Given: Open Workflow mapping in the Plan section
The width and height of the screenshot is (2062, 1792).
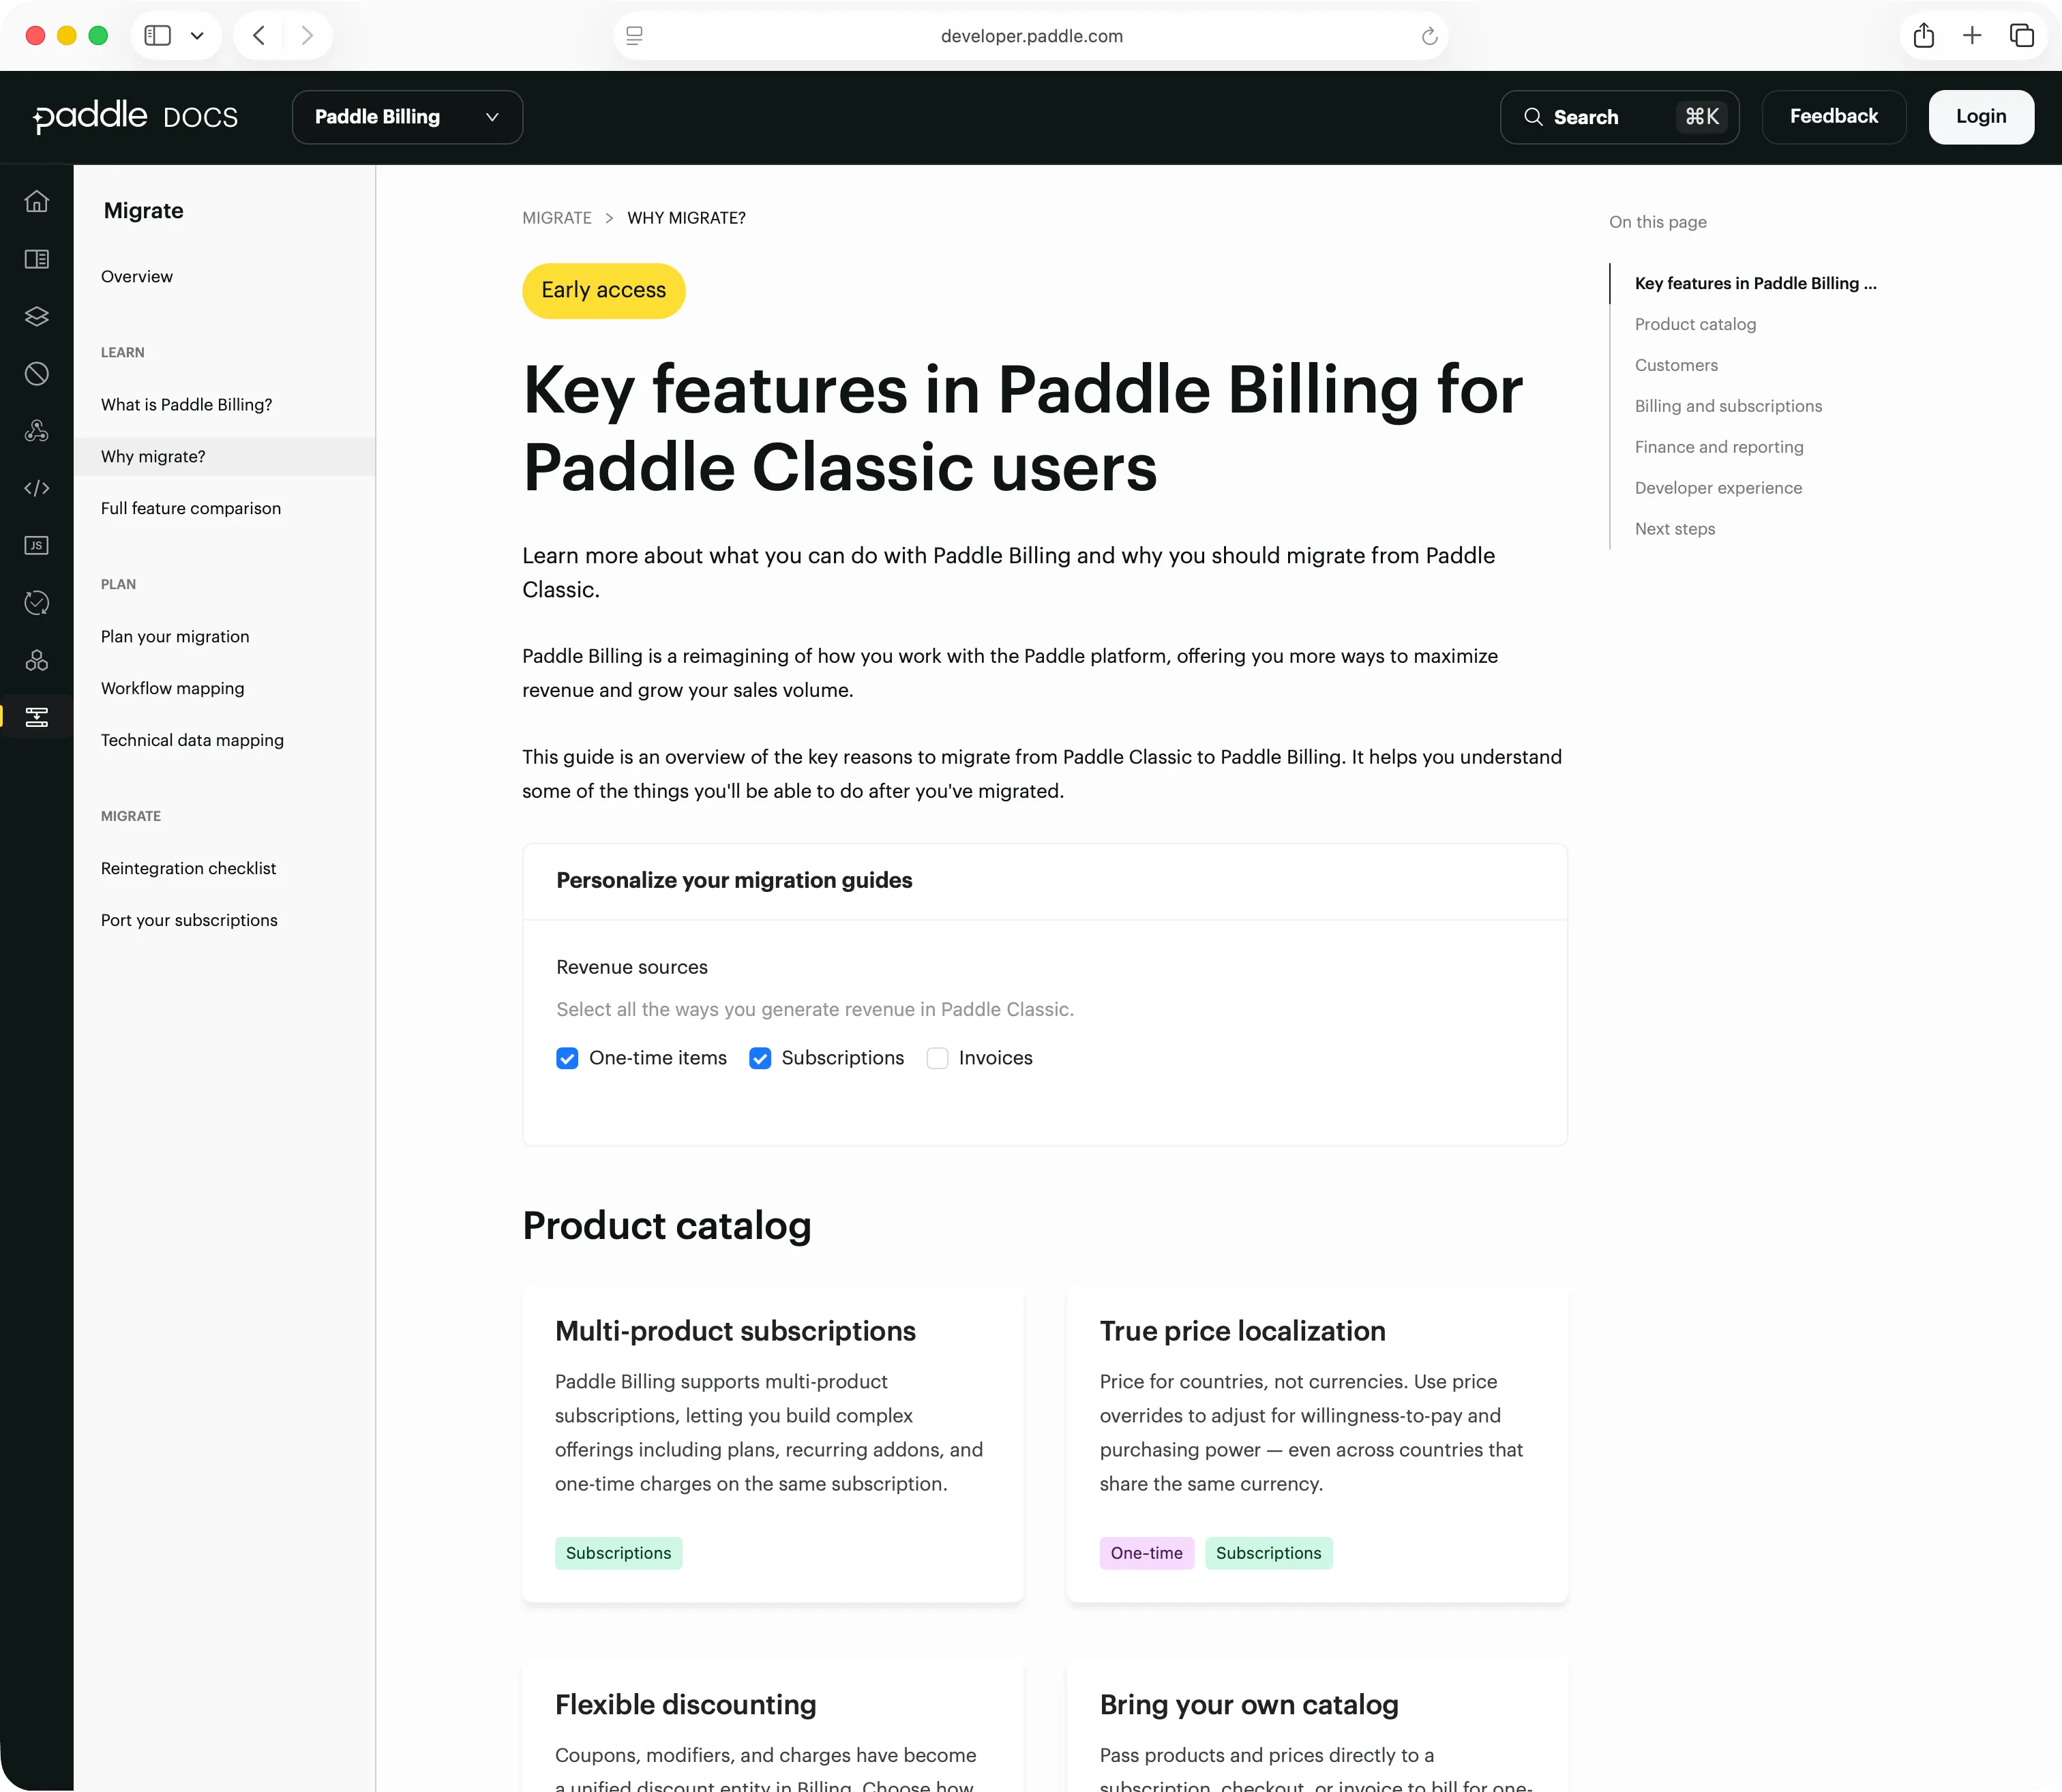Looking at the screenshot, I should coord(172,688).
